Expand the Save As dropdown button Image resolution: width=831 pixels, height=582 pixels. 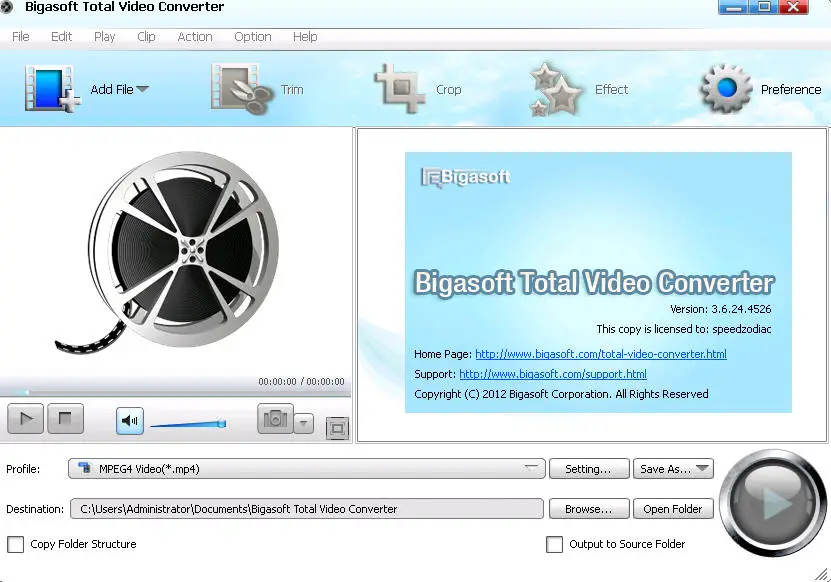pos(673,469)
